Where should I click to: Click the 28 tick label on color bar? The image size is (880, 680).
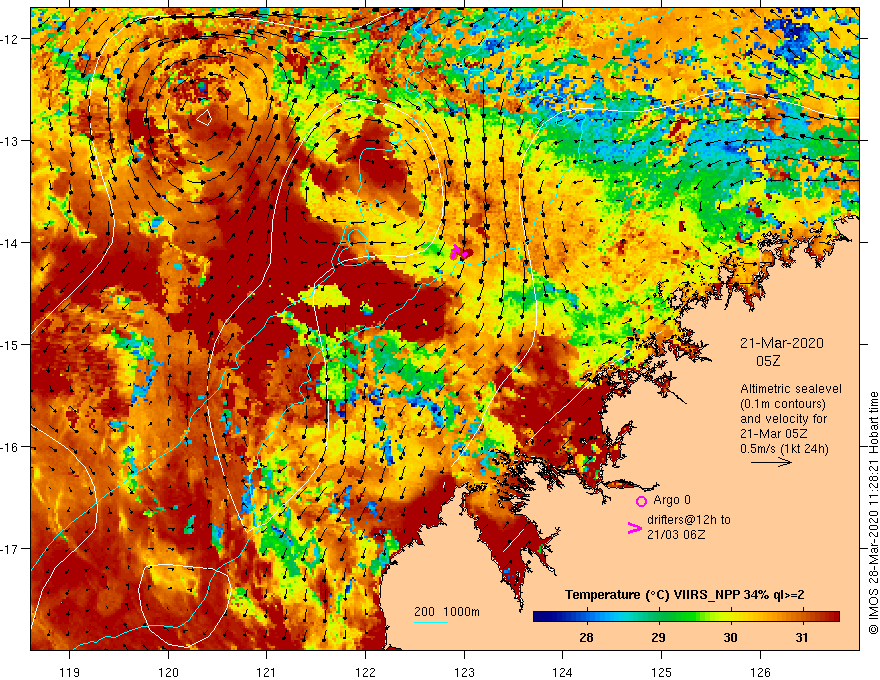click(586, 638)
